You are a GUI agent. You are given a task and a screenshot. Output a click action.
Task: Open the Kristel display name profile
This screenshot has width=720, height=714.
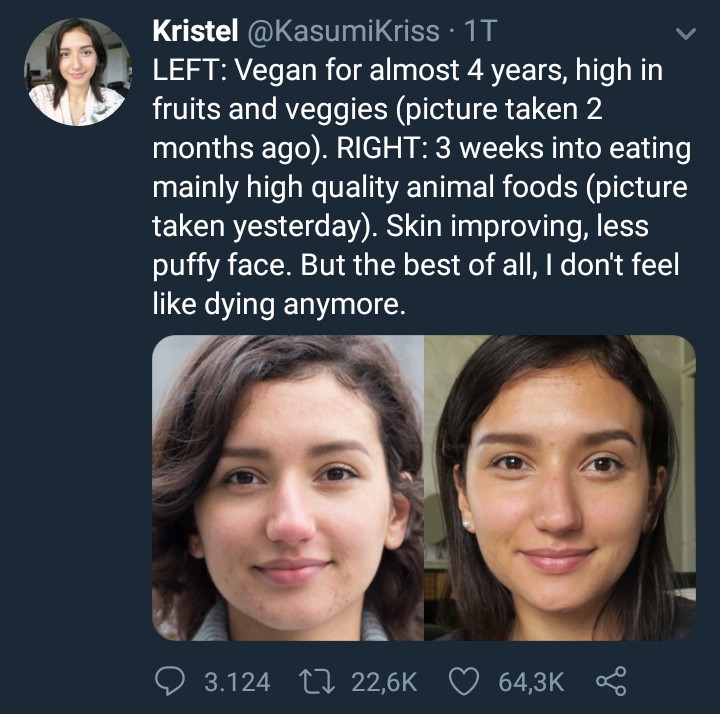(193, 31)
